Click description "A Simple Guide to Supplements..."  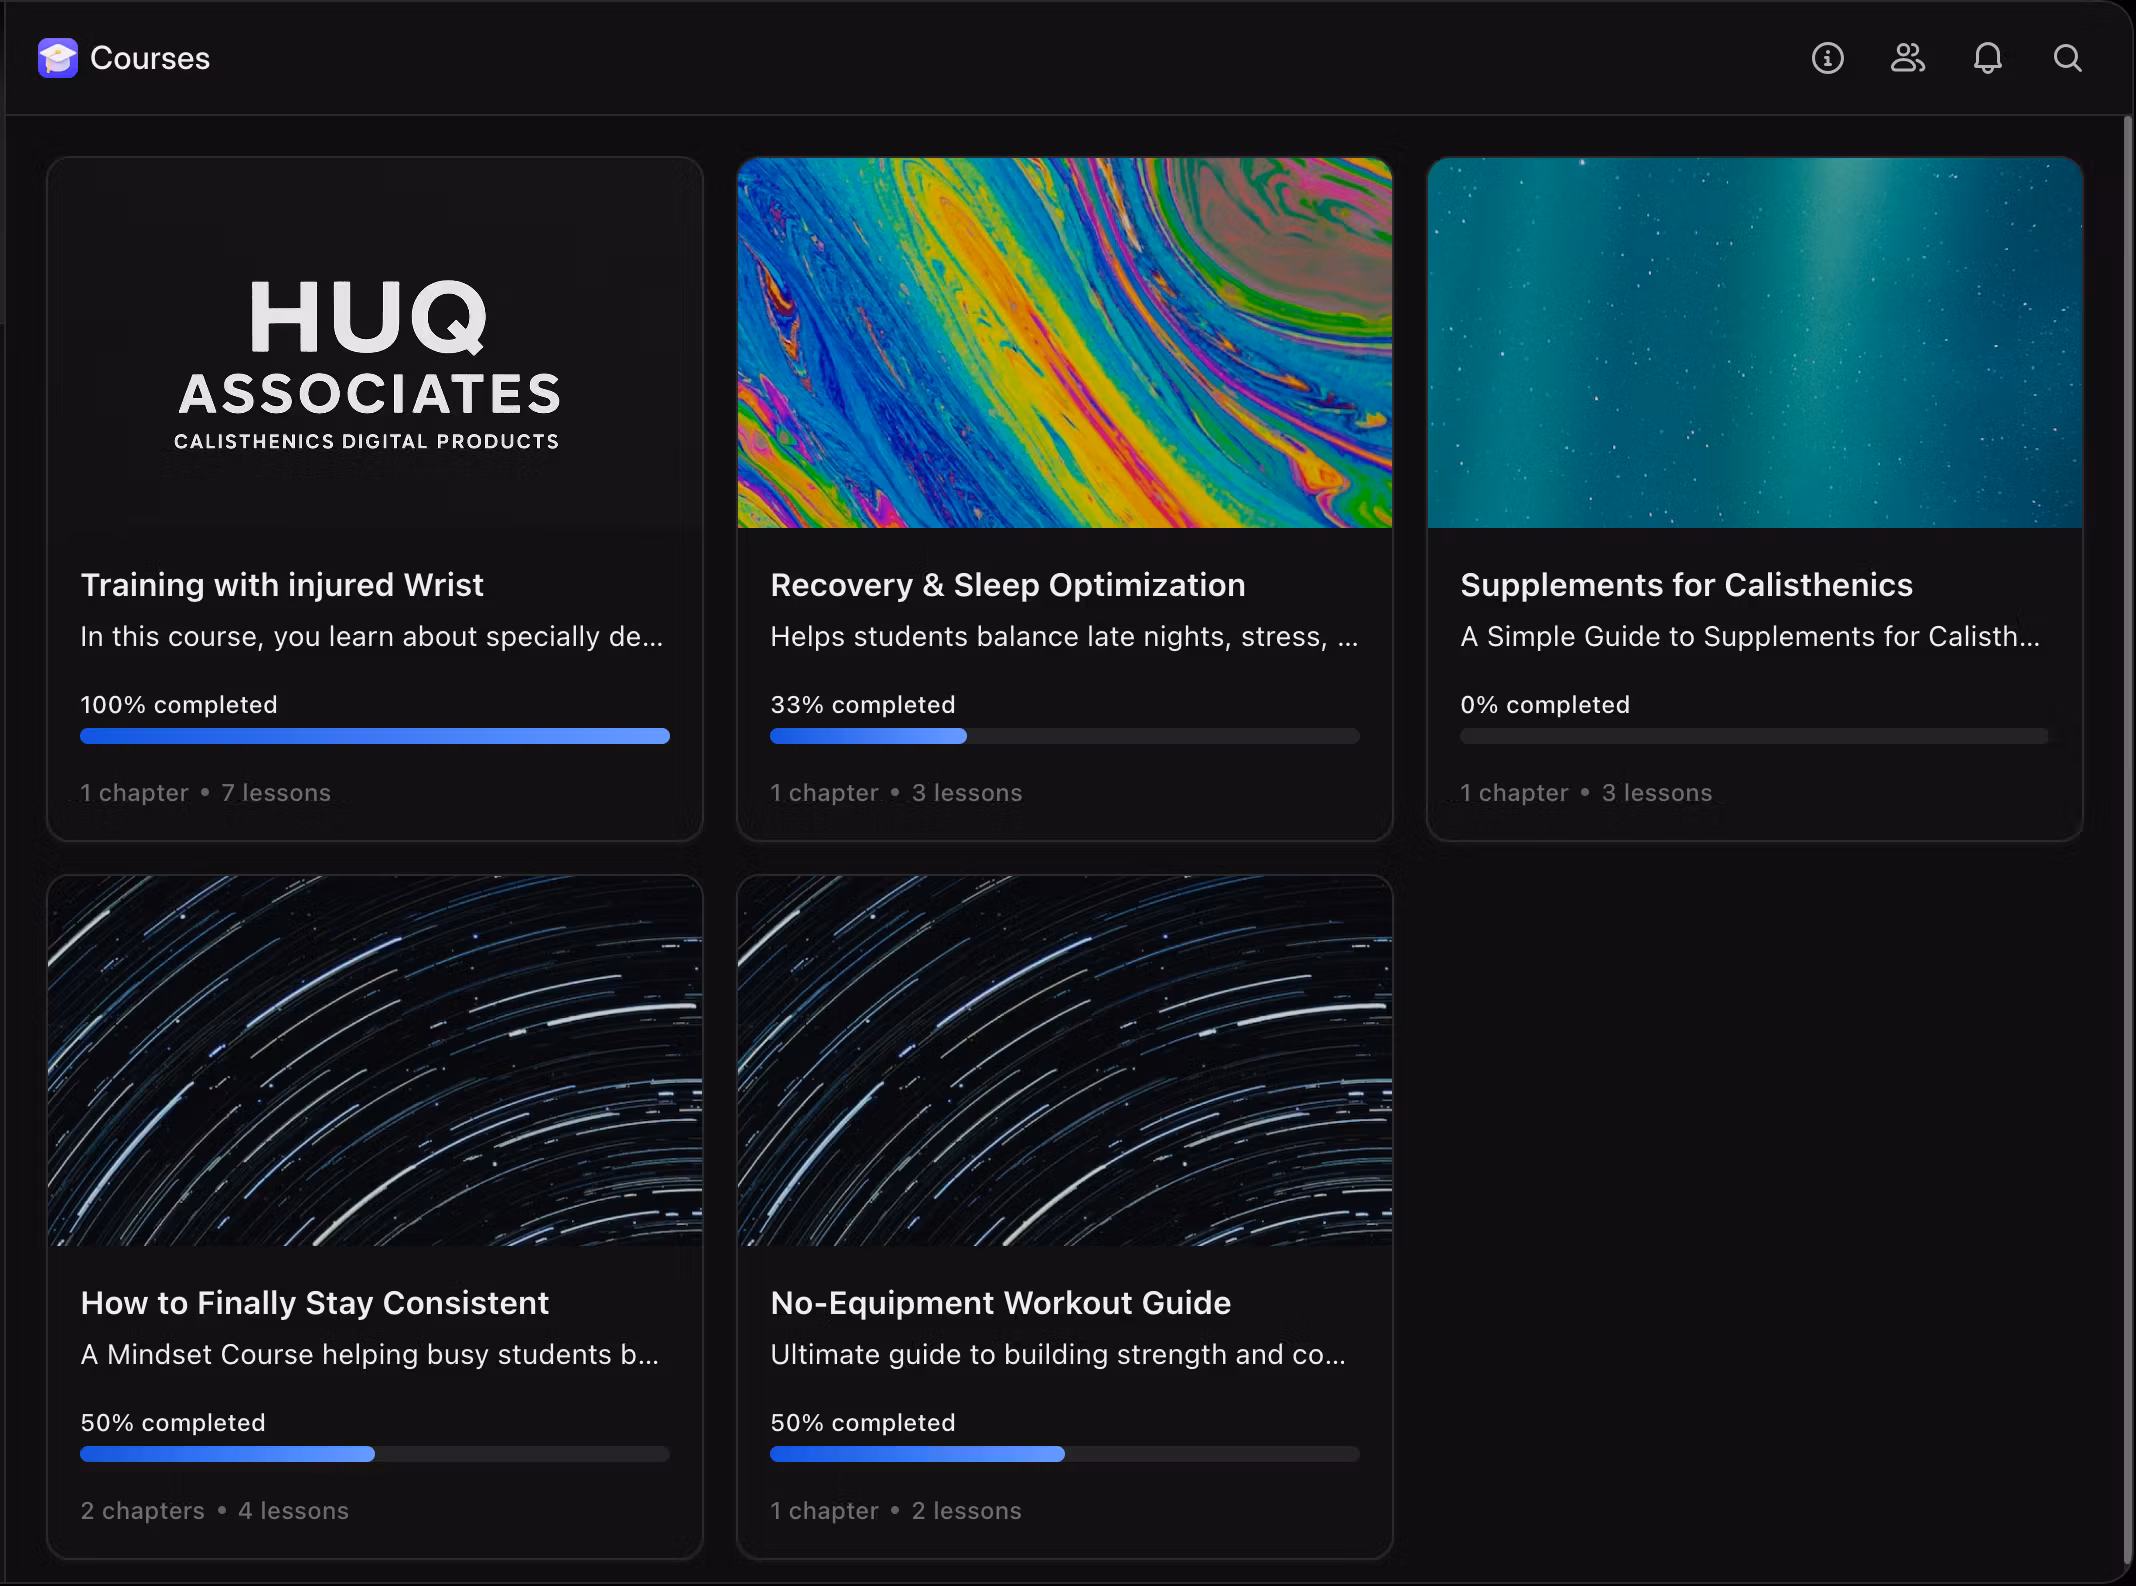click(1750, 637)
